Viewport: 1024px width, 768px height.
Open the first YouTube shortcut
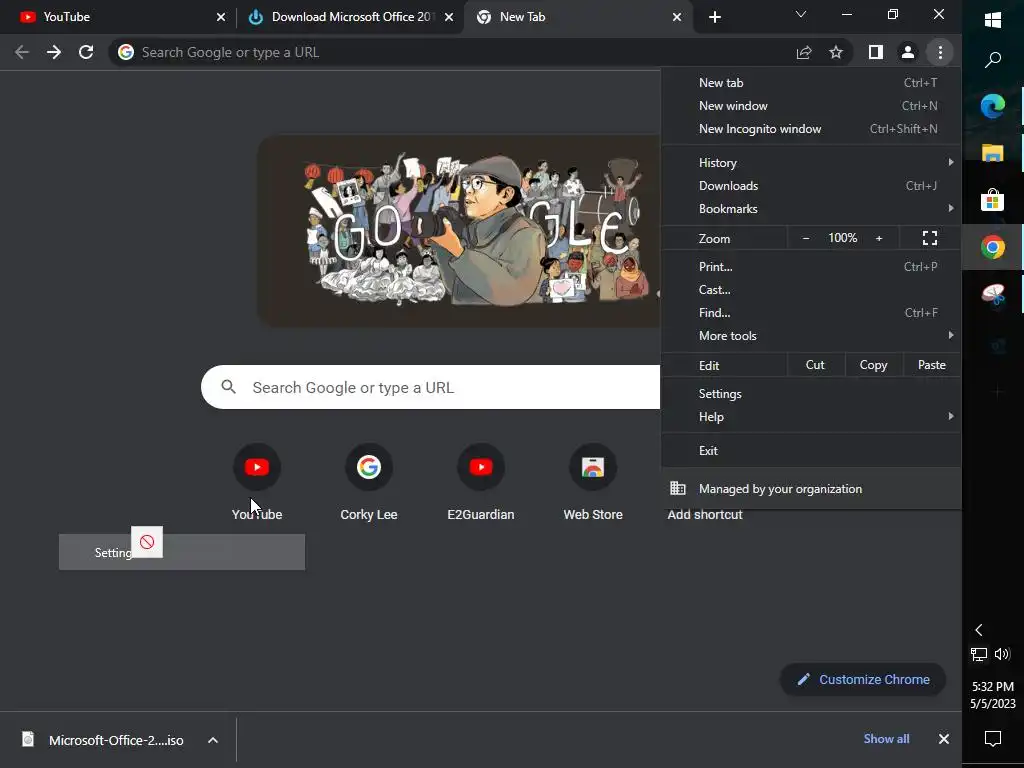click(x=257, y=482)
